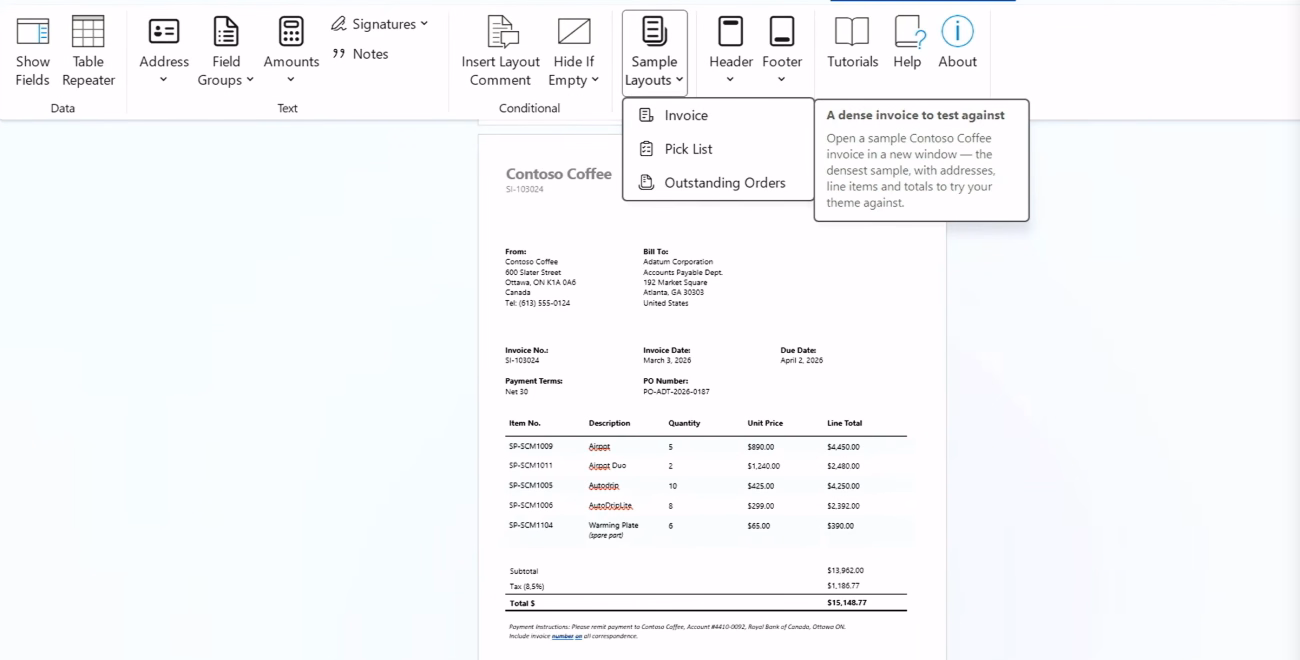1300x660 pixels.
Task: Click the Signatures pen icon
Action: tap(339, 23)
